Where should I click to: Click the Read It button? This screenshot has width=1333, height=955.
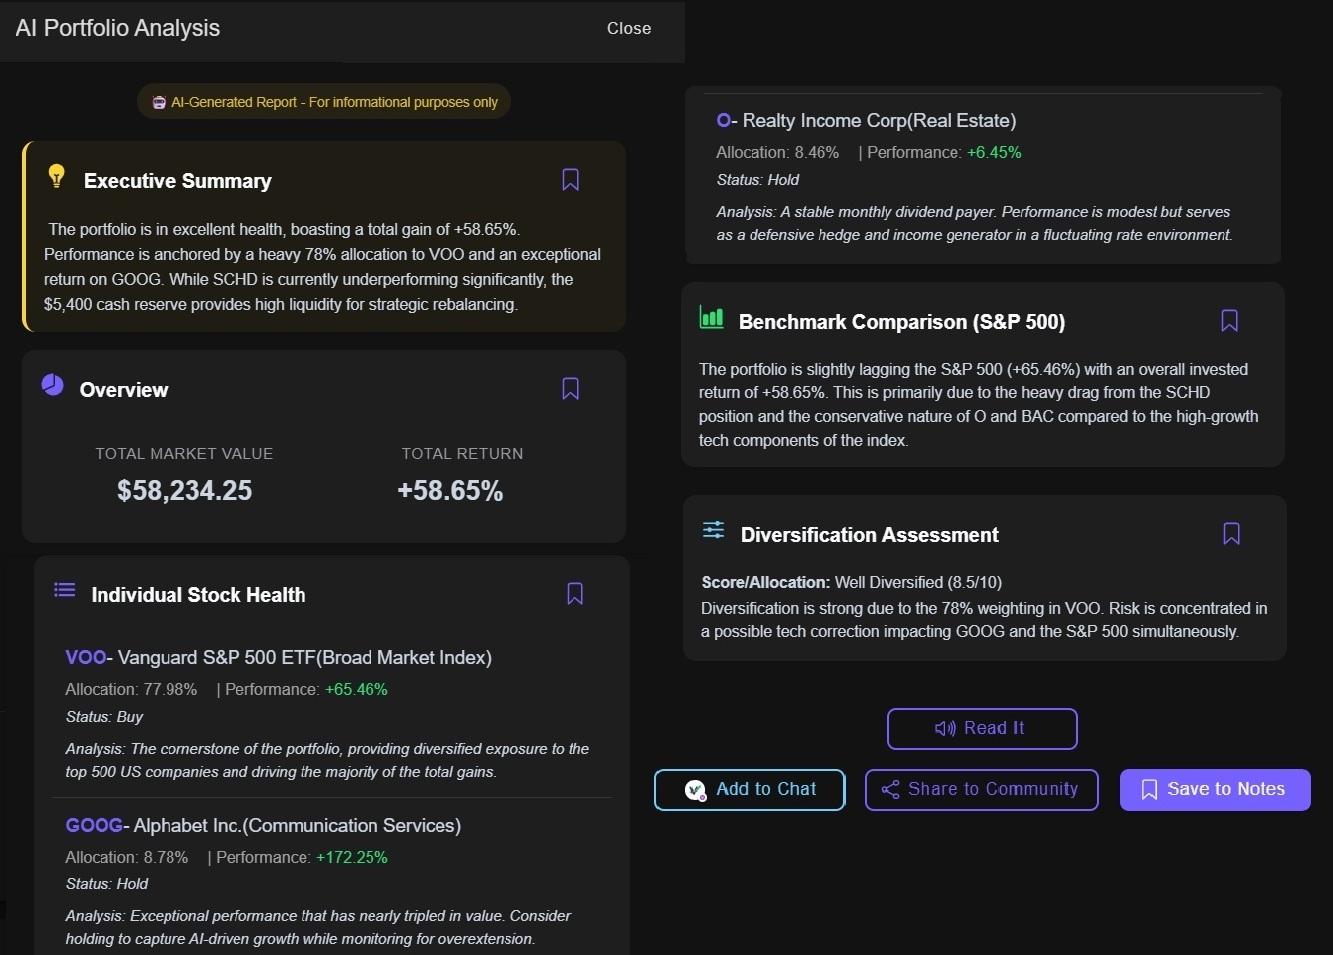click(982, 729)
